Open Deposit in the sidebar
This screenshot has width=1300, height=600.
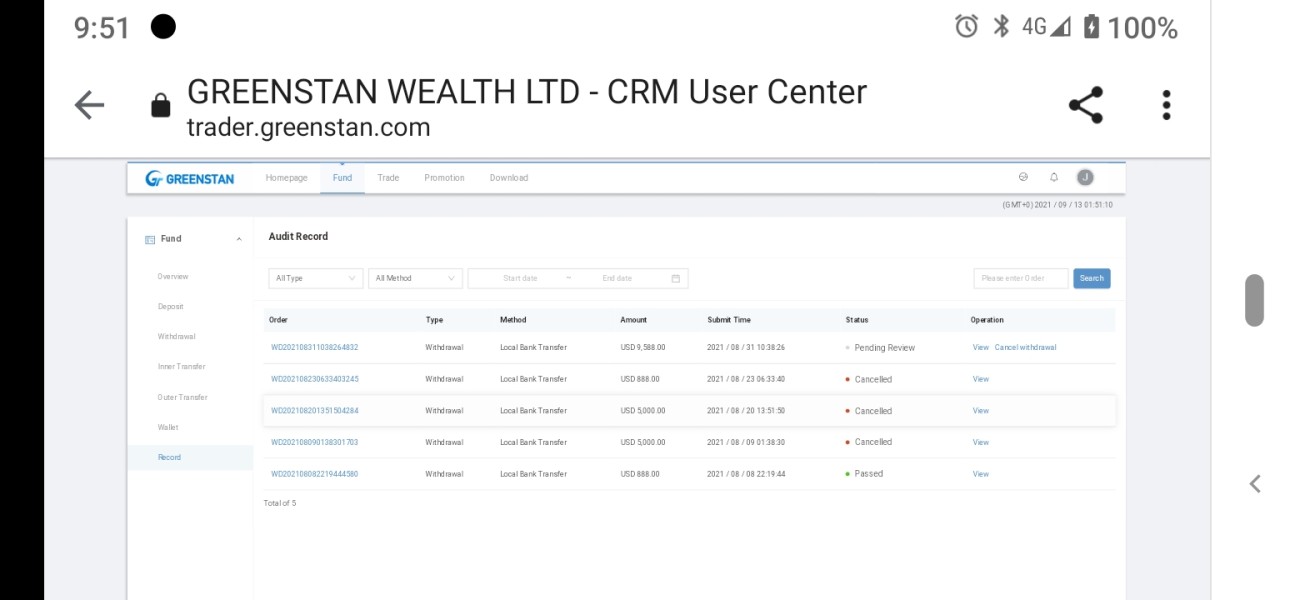[171, 307]
